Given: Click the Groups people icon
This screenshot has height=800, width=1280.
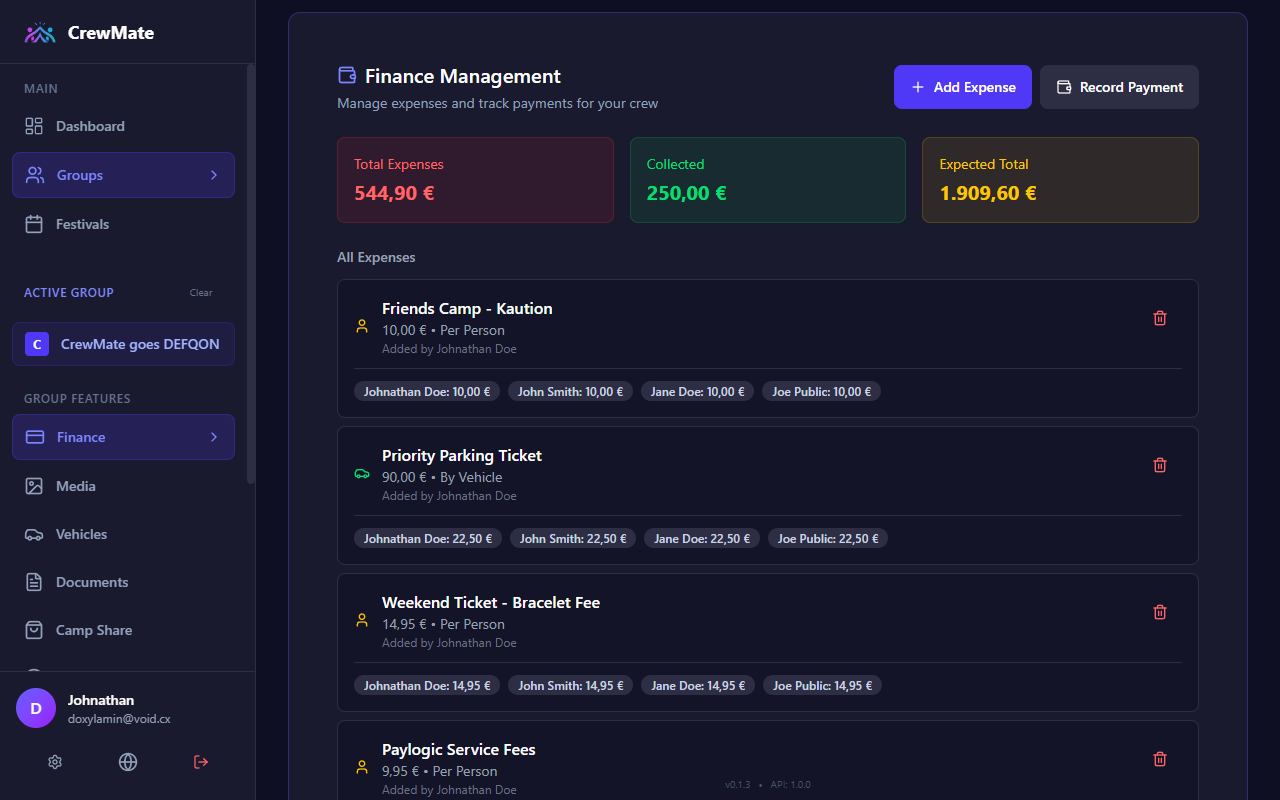Looking at the screenshot, I should [x=35, y=175].
